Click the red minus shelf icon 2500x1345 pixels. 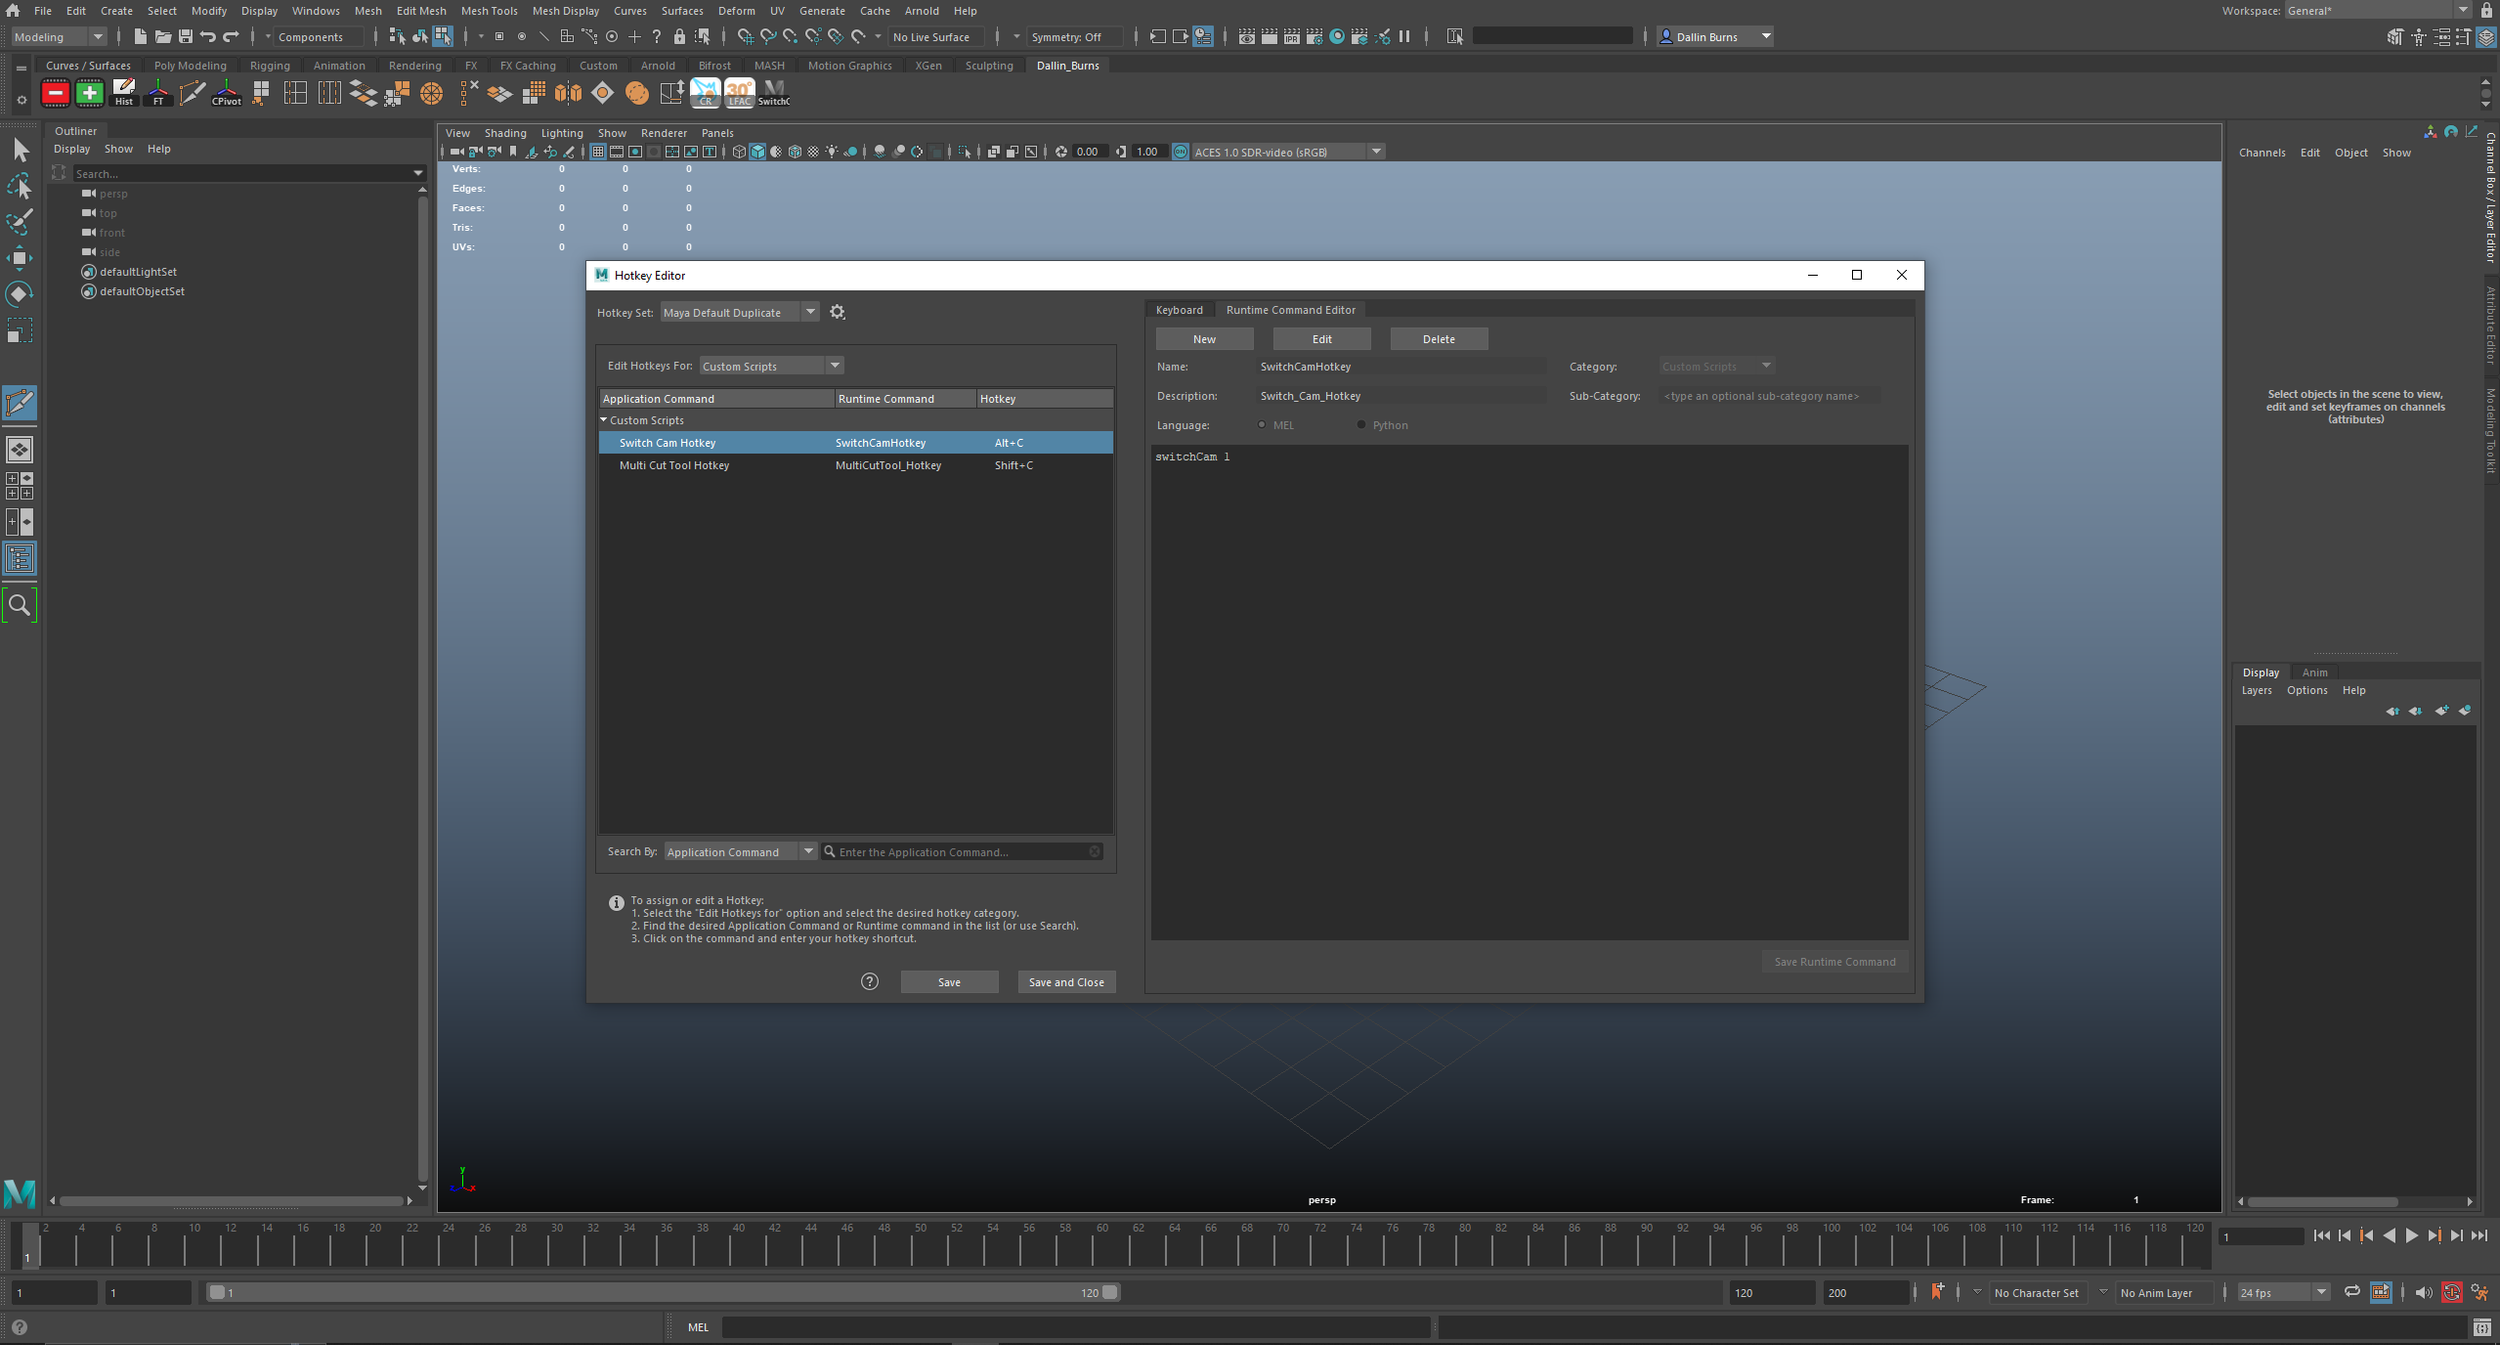(x=55, y=93)
